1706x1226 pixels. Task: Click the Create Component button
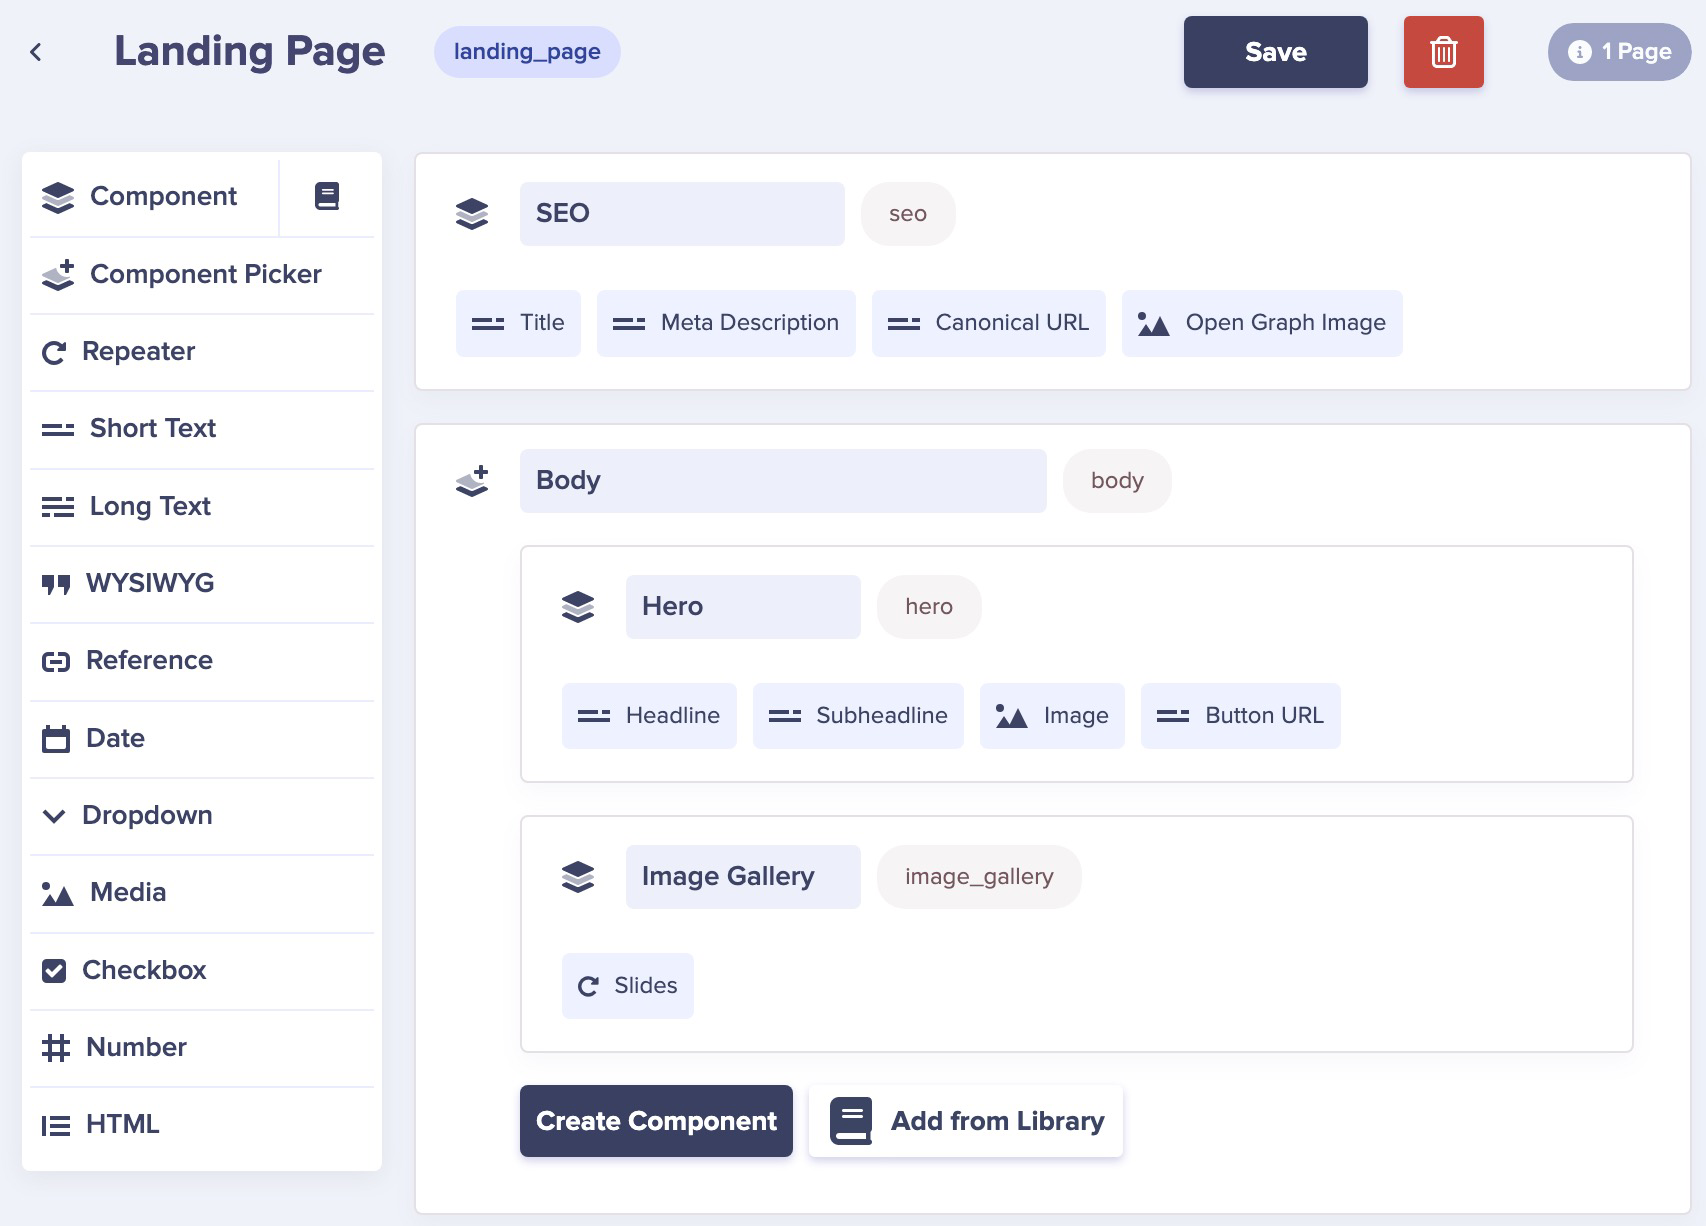(656, 1121)
